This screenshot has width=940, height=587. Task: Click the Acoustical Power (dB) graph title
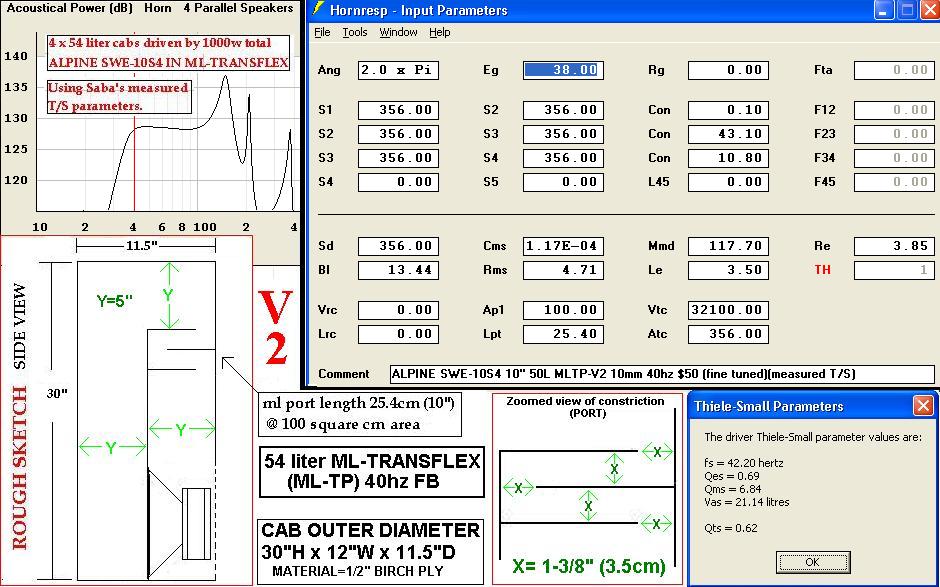point(70,8)
